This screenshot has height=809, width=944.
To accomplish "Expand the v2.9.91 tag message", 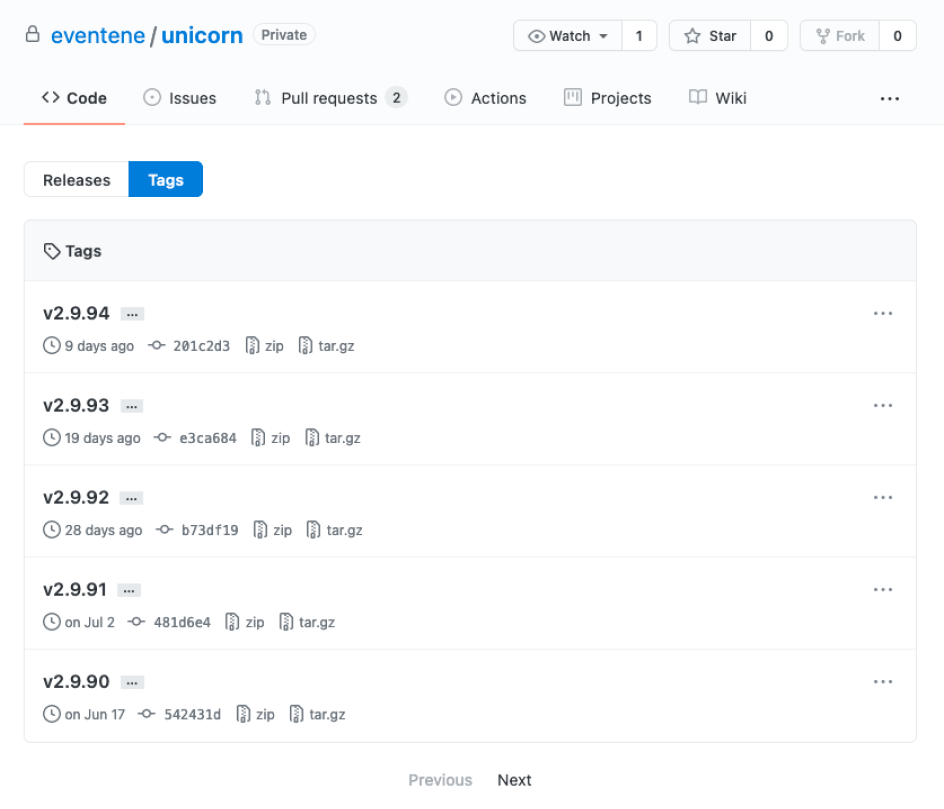I will tap(129, 590).
